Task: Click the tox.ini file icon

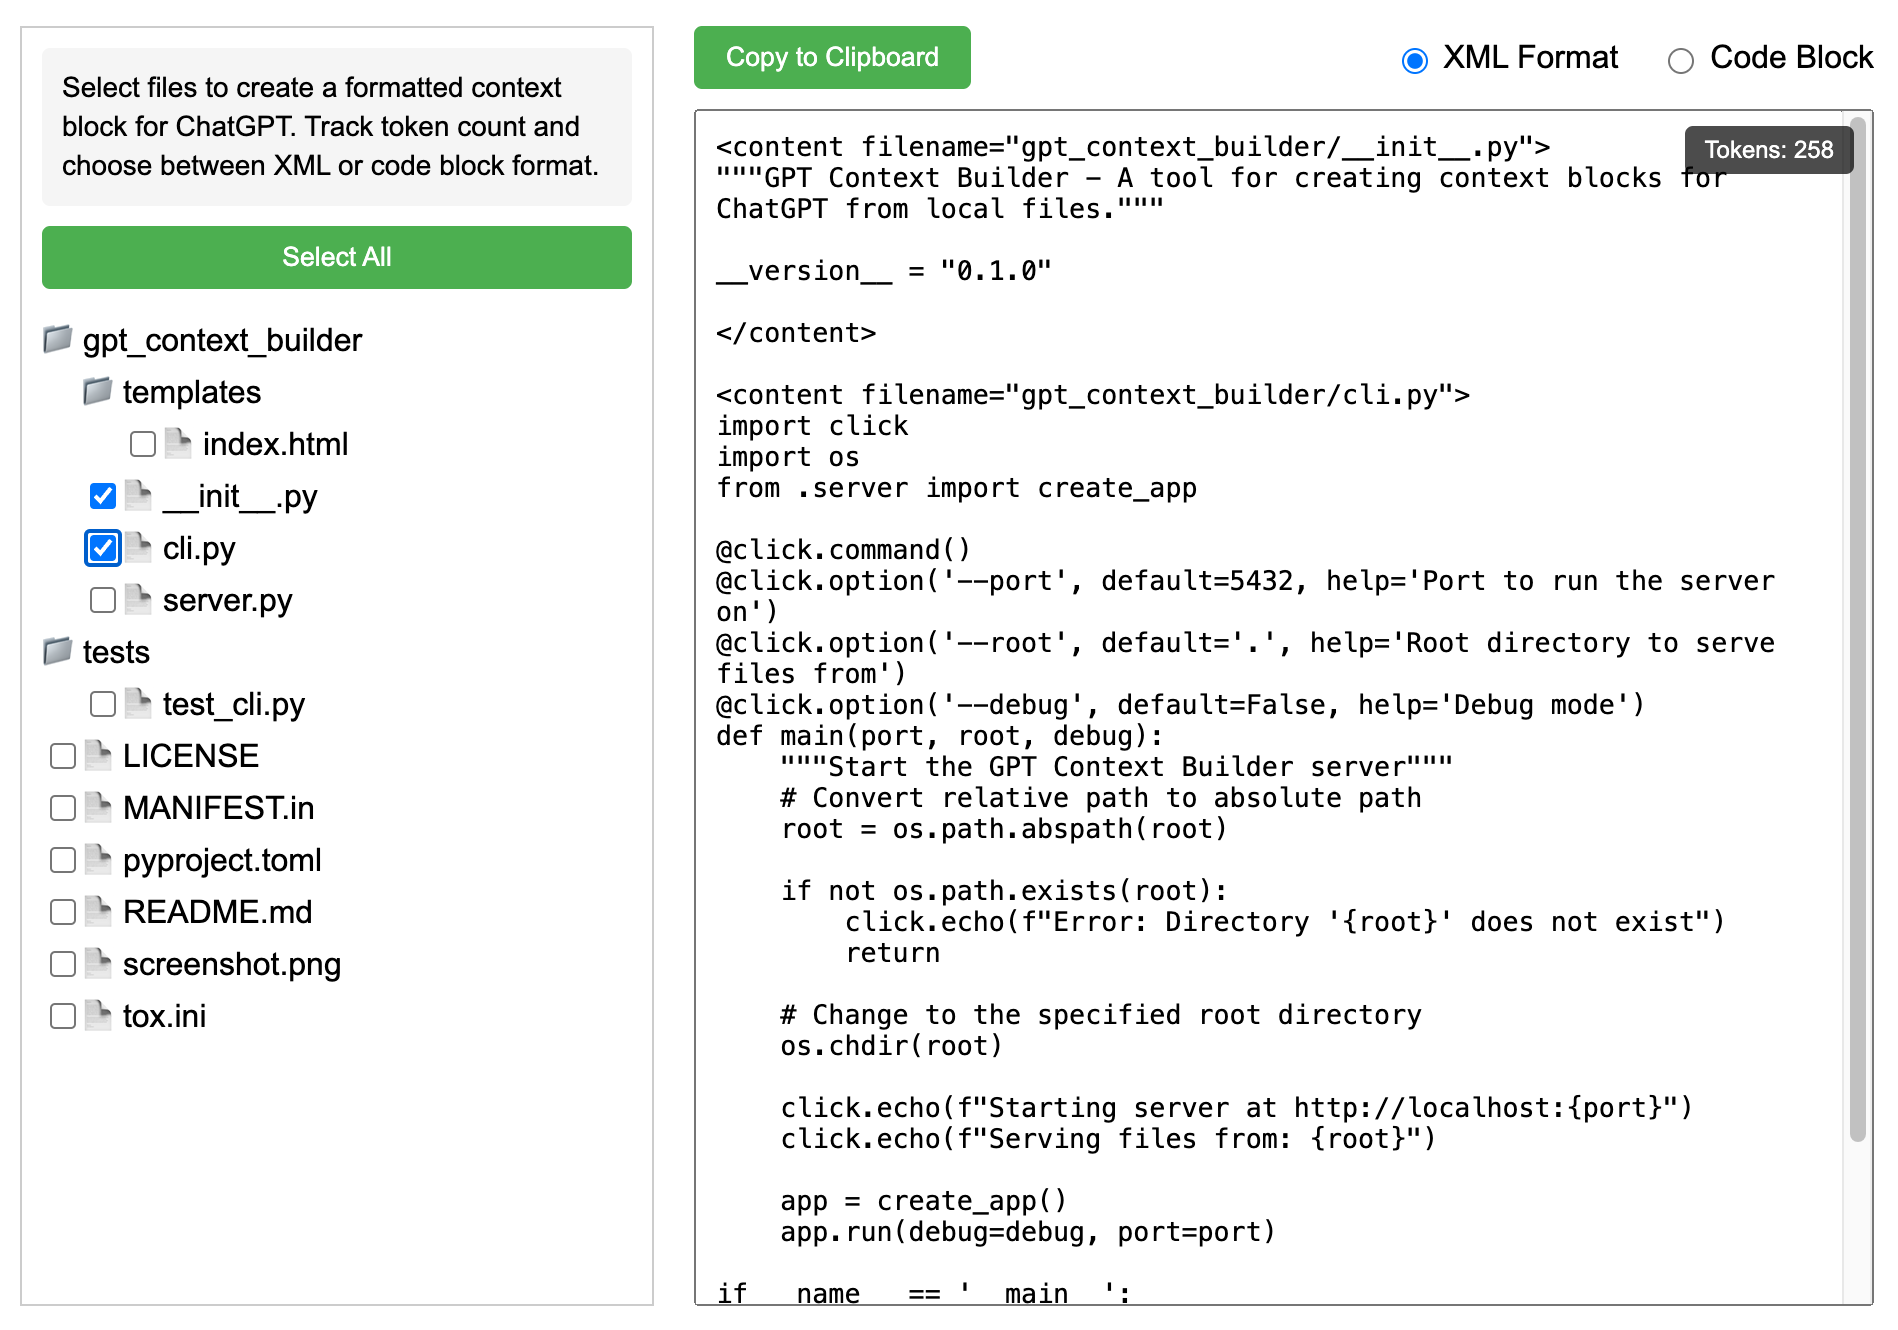Action: point(98,1016)
